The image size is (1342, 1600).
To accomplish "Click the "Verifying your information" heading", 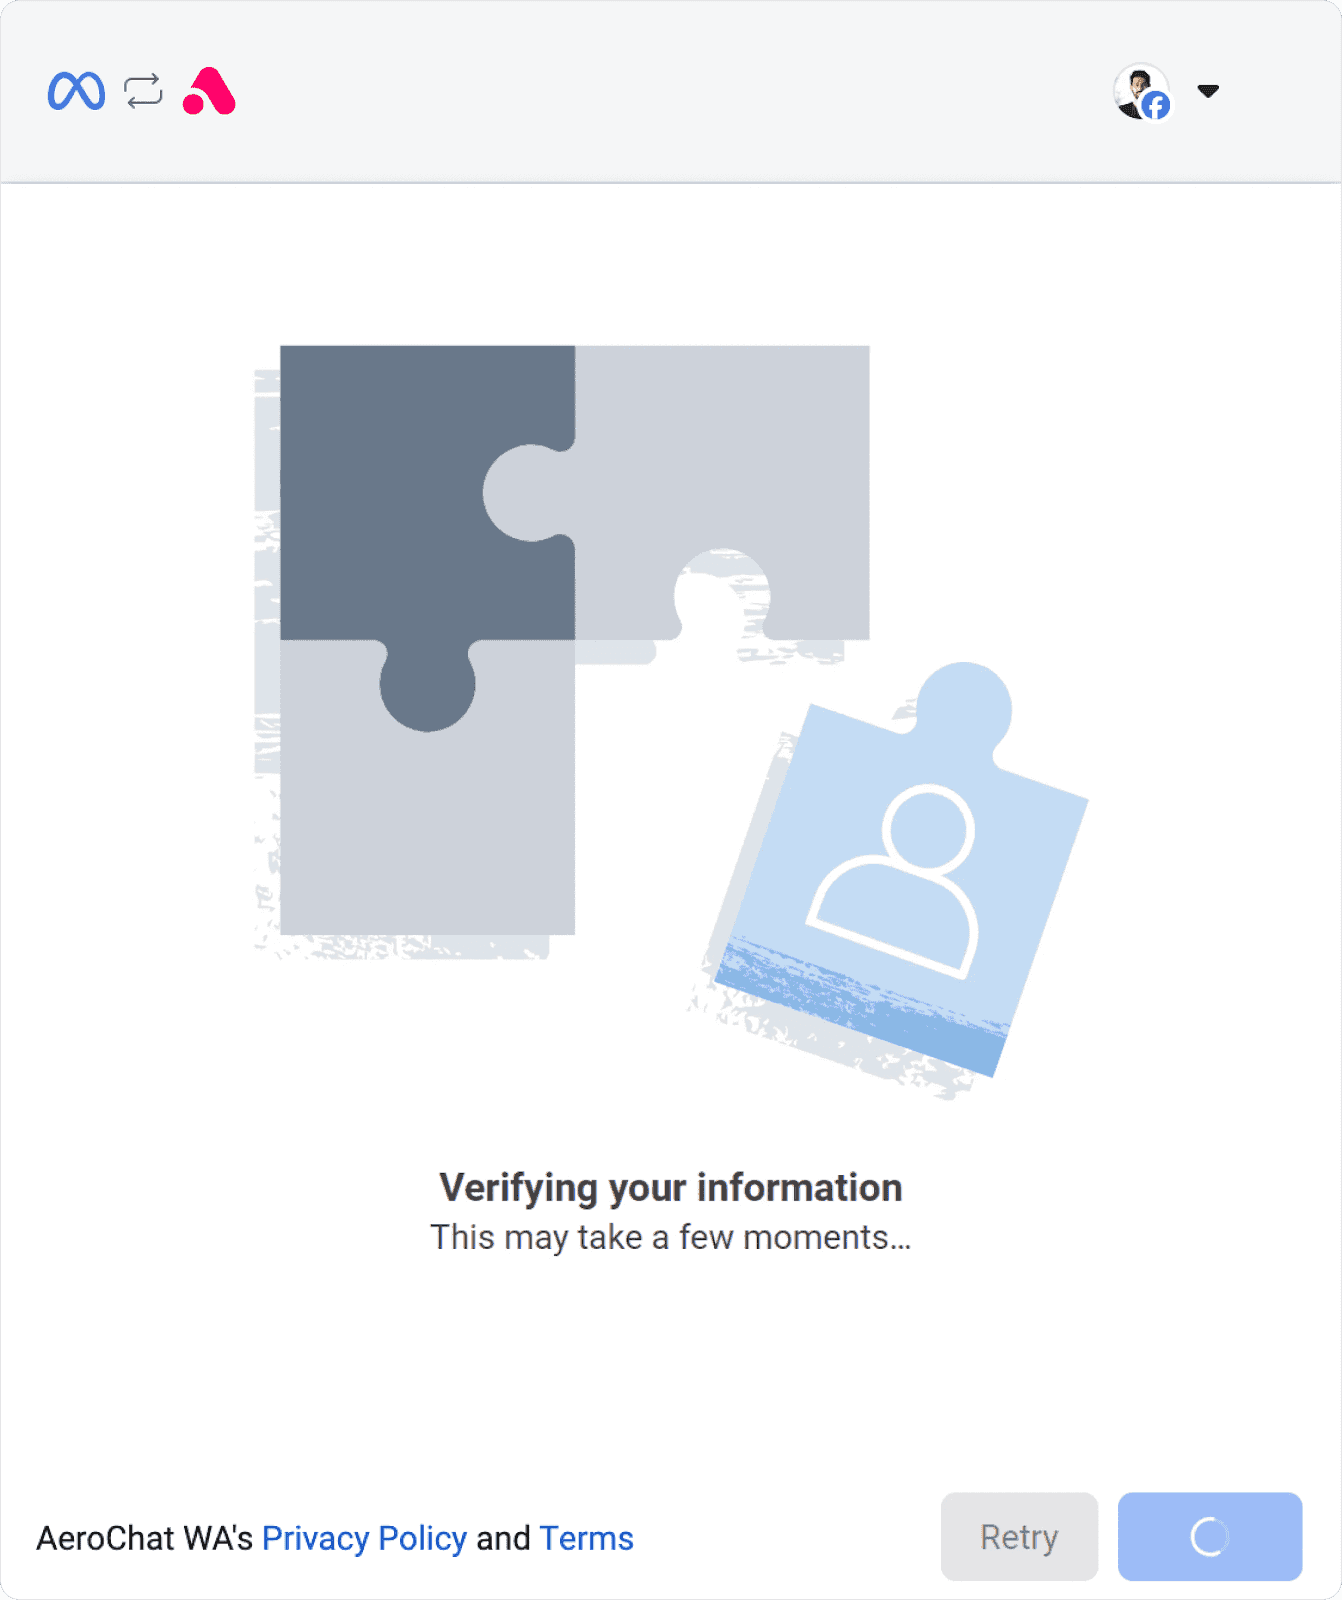I will [x=671, y=1188].
